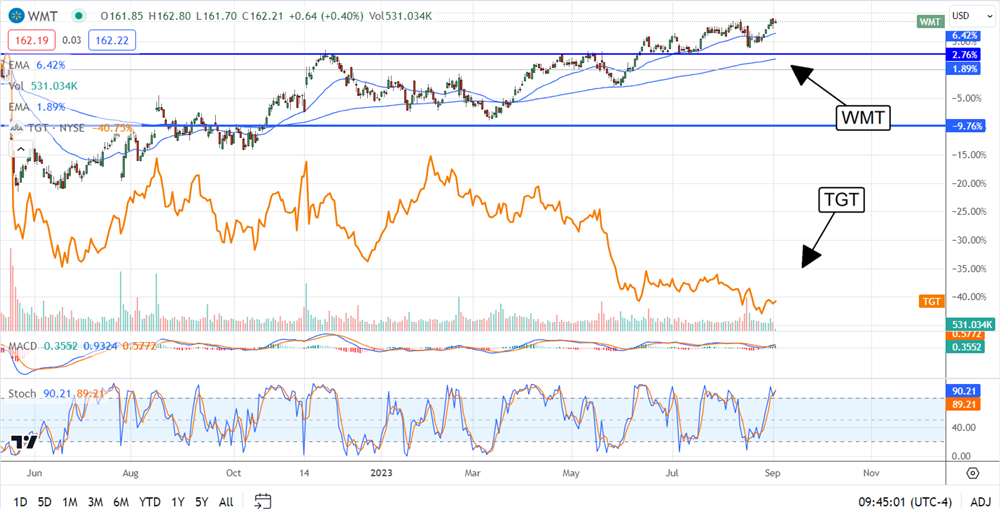1000x509 pixels.
Task: Select the Stoch indicator legend
Action: pos(24,393)
